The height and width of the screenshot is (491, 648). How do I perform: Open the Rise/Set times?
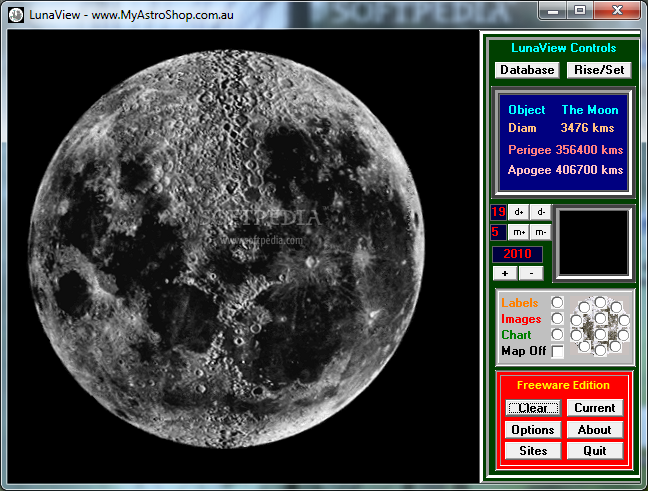[599, 70]
